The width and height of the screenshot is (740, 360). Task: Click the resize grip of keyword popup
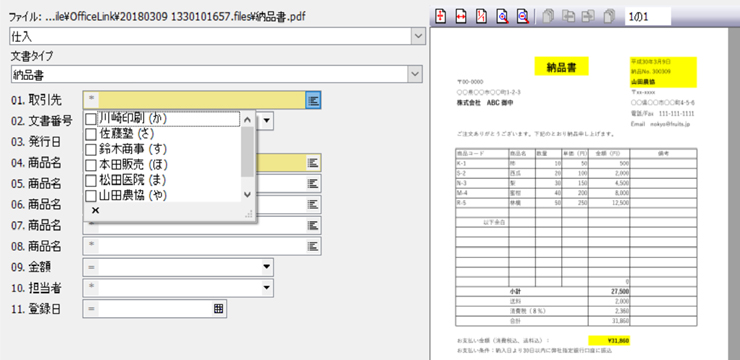[250, 214]
